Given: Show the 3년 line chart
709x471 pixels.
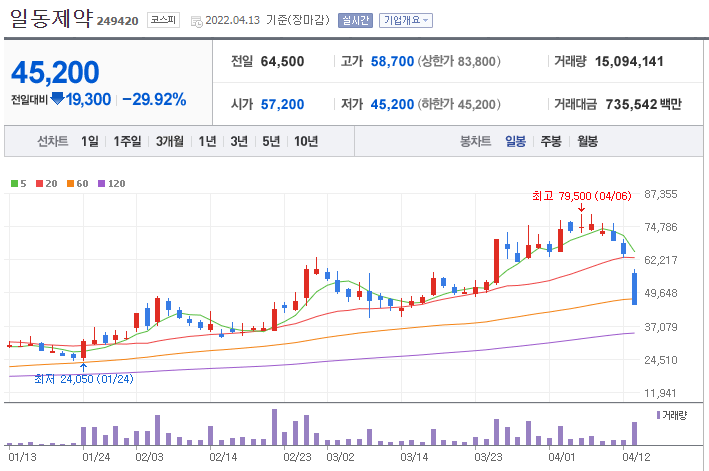Looking at the screenshot, I should 239,141.
